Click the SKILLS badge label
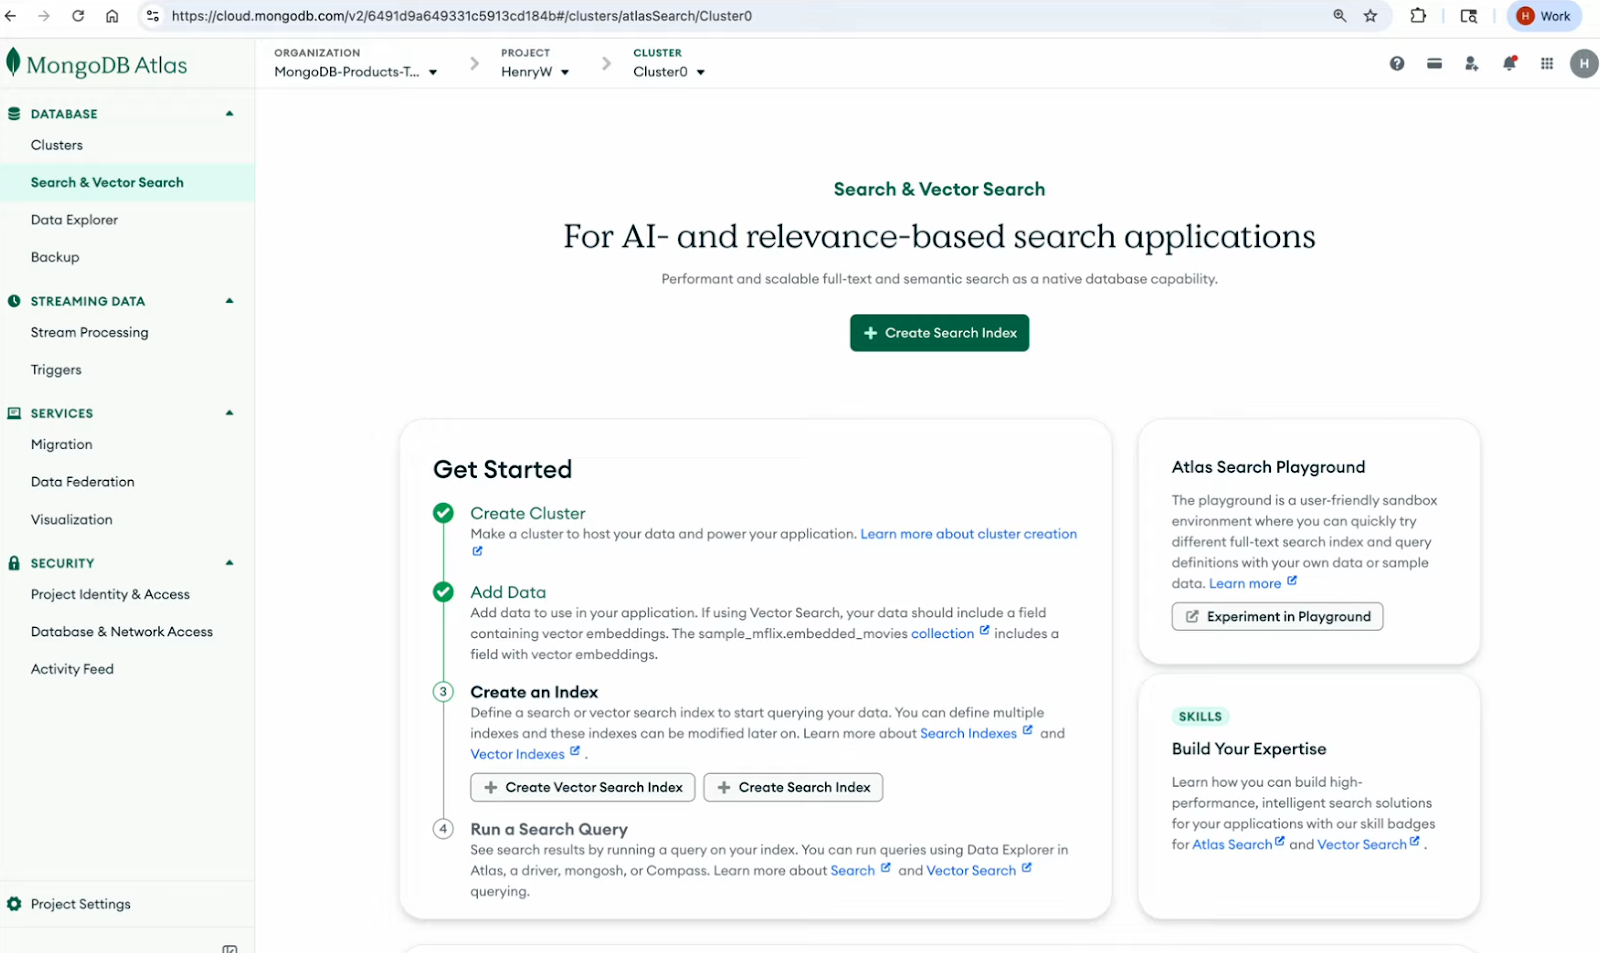Screen dimensions: 1600x953 click(1200, 716)
